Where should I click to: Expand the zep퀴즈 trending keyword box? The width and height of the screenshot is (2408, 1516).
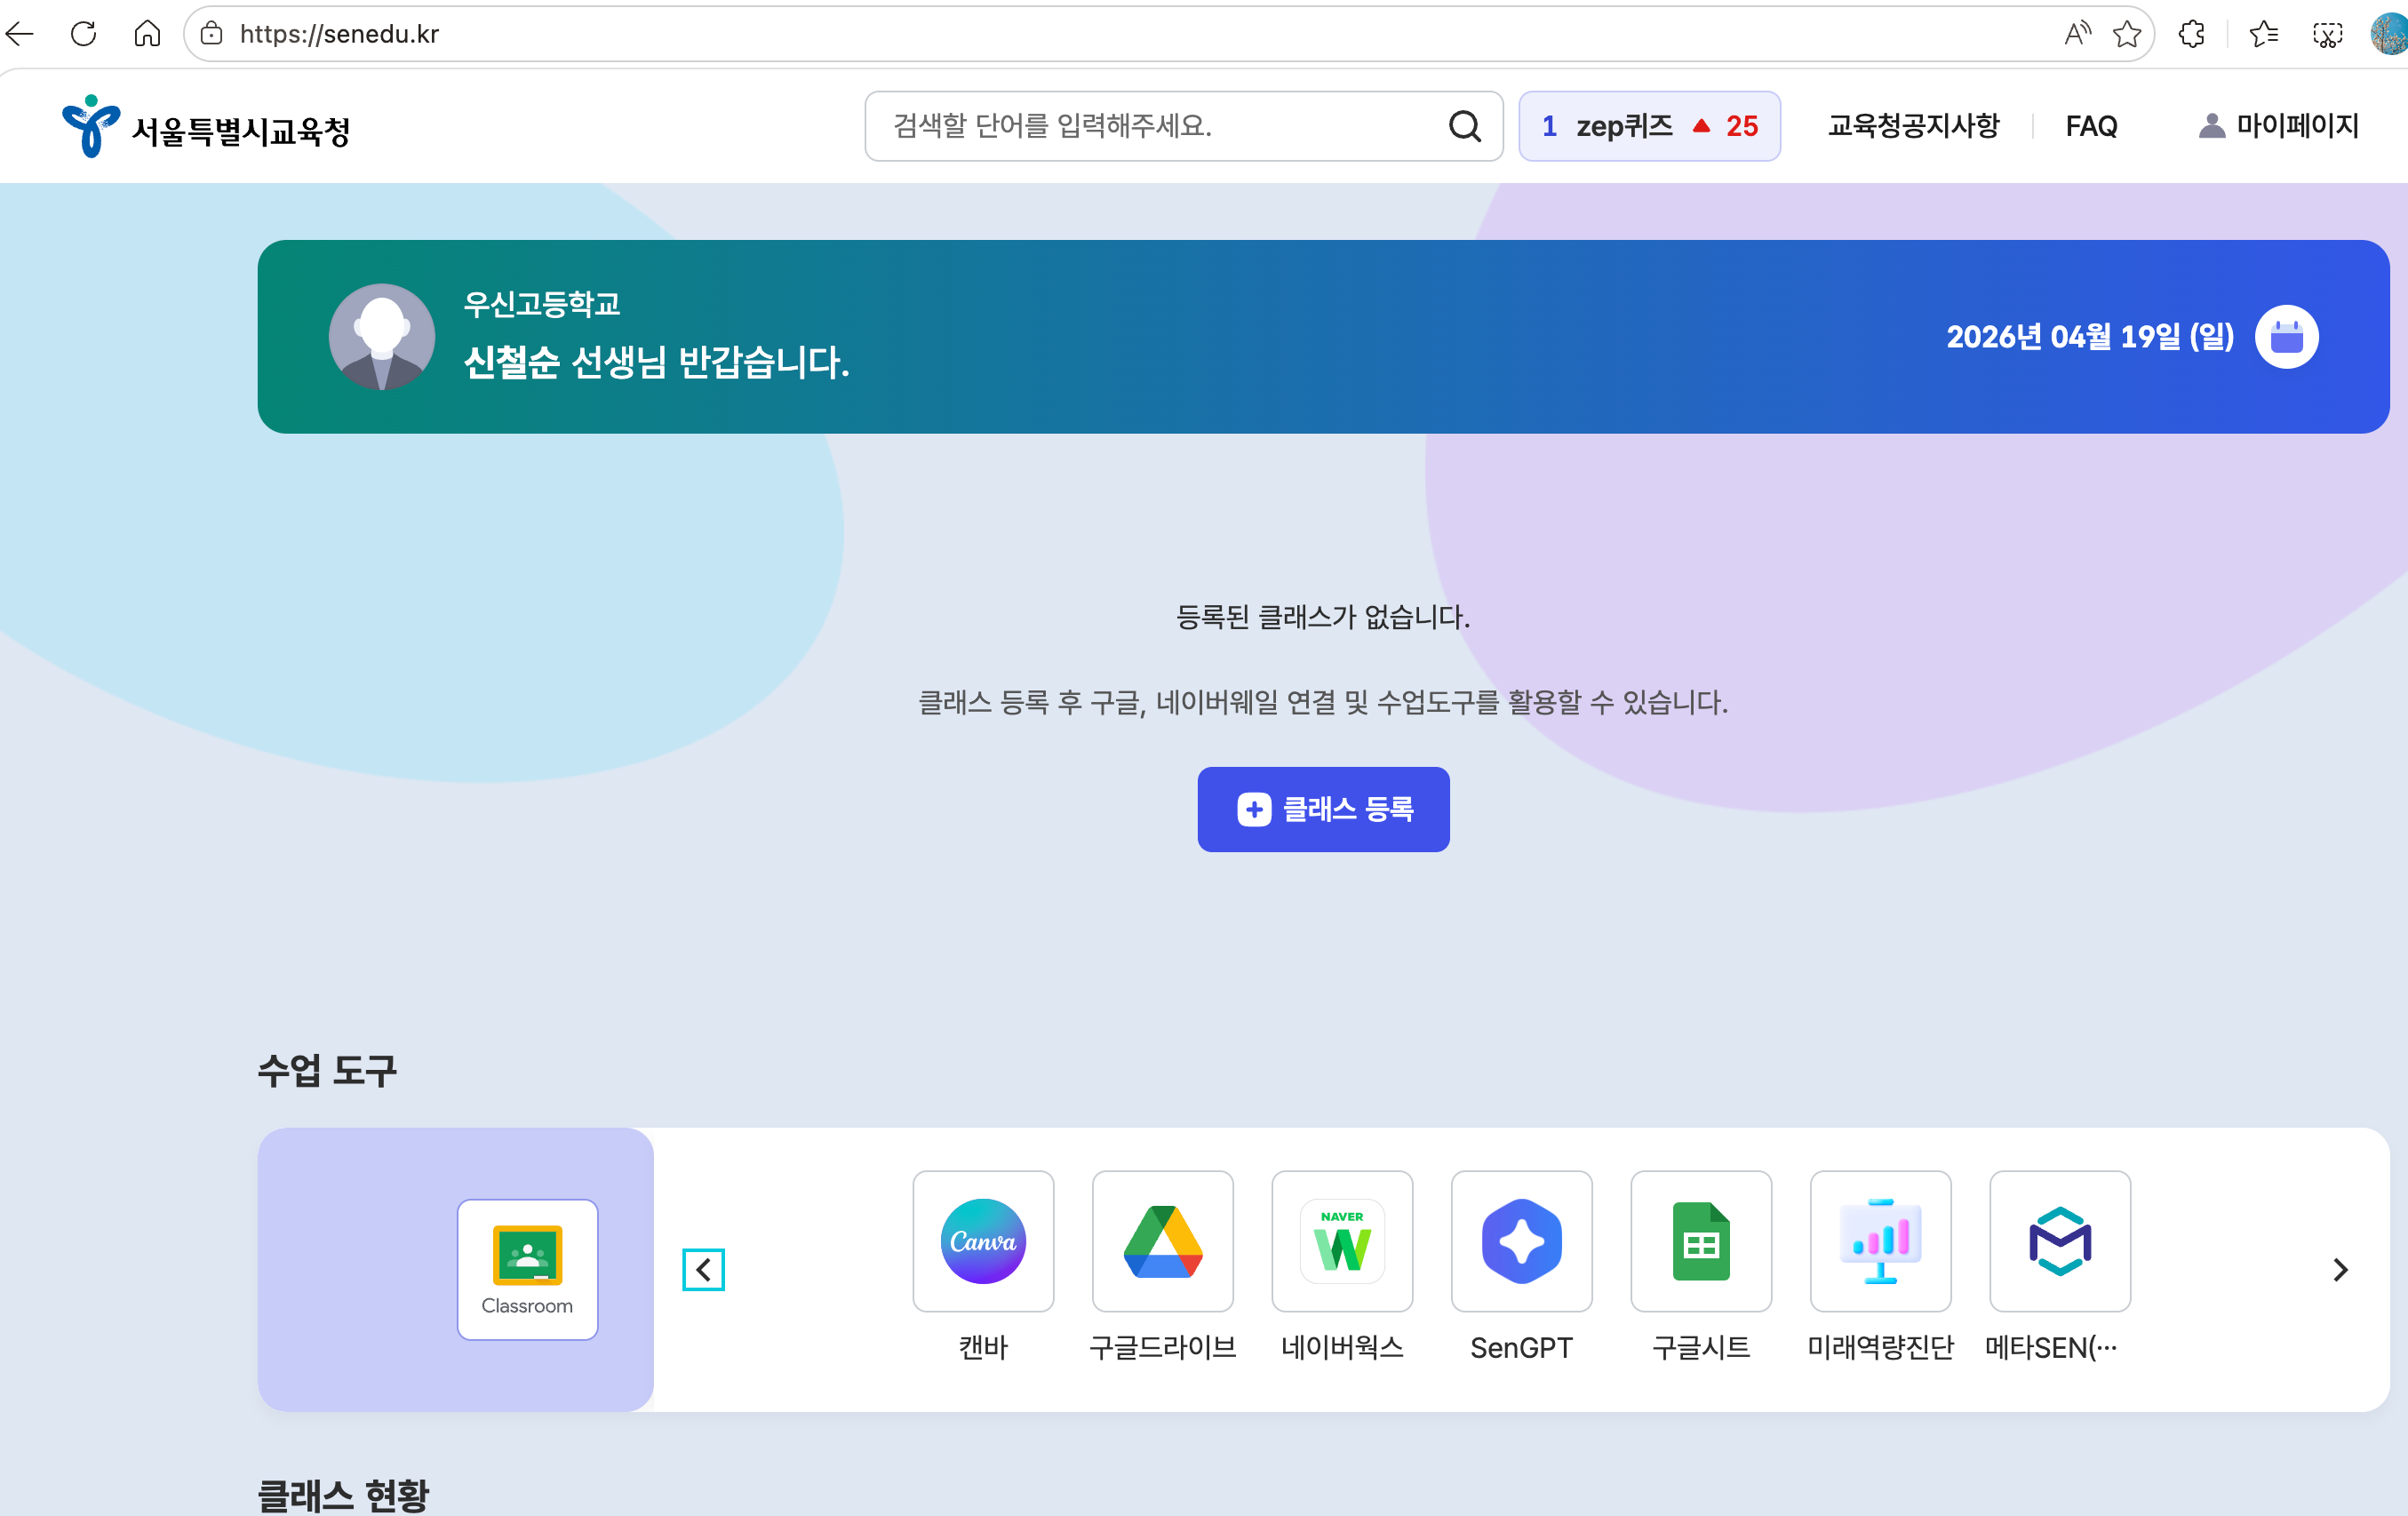pyautogui.click(x=1648, y=126)
